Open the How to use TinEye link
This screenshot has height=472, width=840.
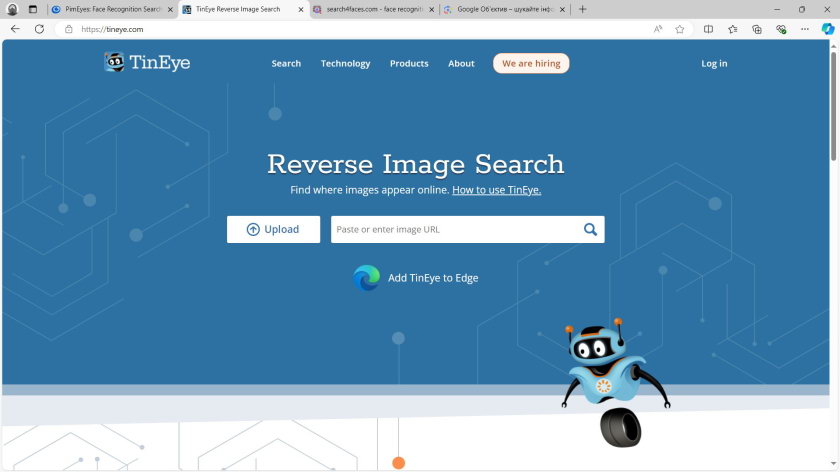(x=496, y=190)
